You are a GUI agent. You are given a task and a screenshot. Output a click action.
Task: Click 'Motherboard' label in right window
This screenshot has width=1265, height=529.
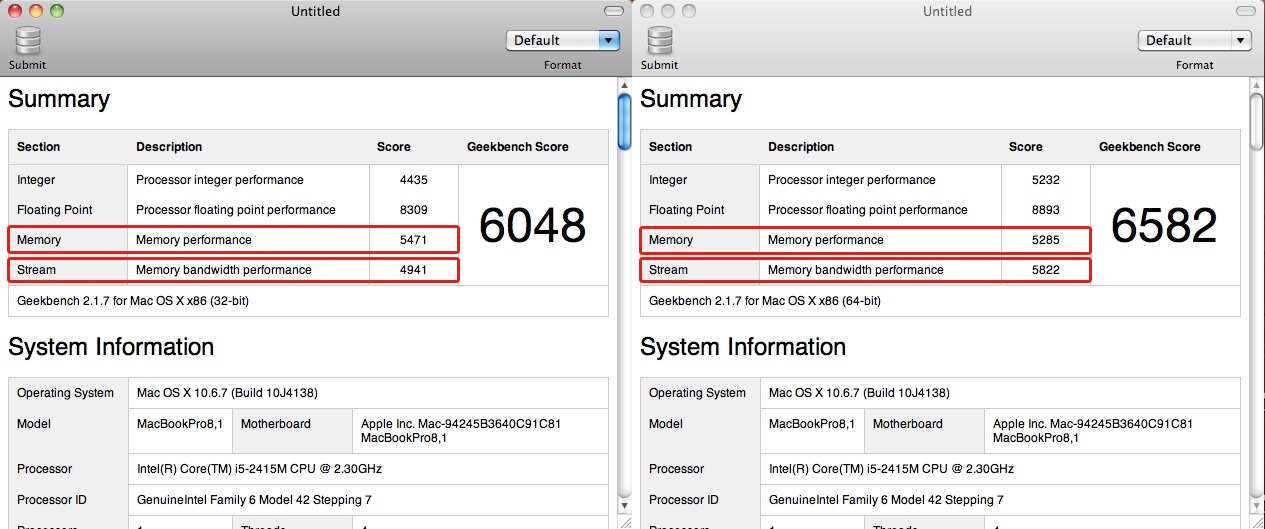[908, 424]
